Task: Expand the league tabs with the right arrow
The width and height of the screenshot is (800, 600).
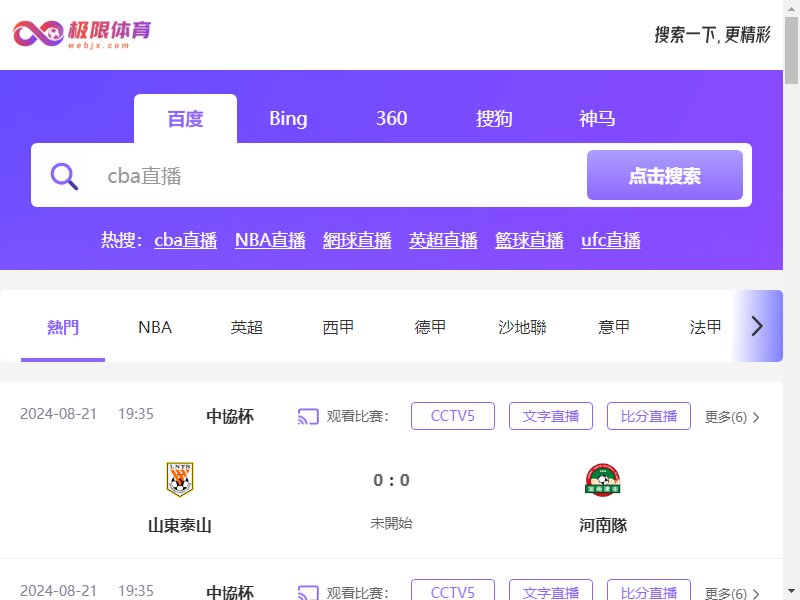Action: point(757,326)
